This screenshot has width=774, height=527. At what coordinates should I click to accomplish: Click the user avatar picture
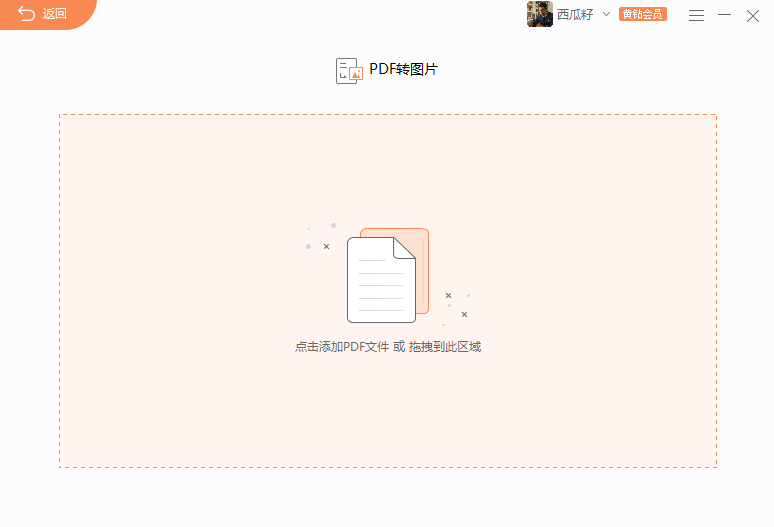(x=540, y=14)
